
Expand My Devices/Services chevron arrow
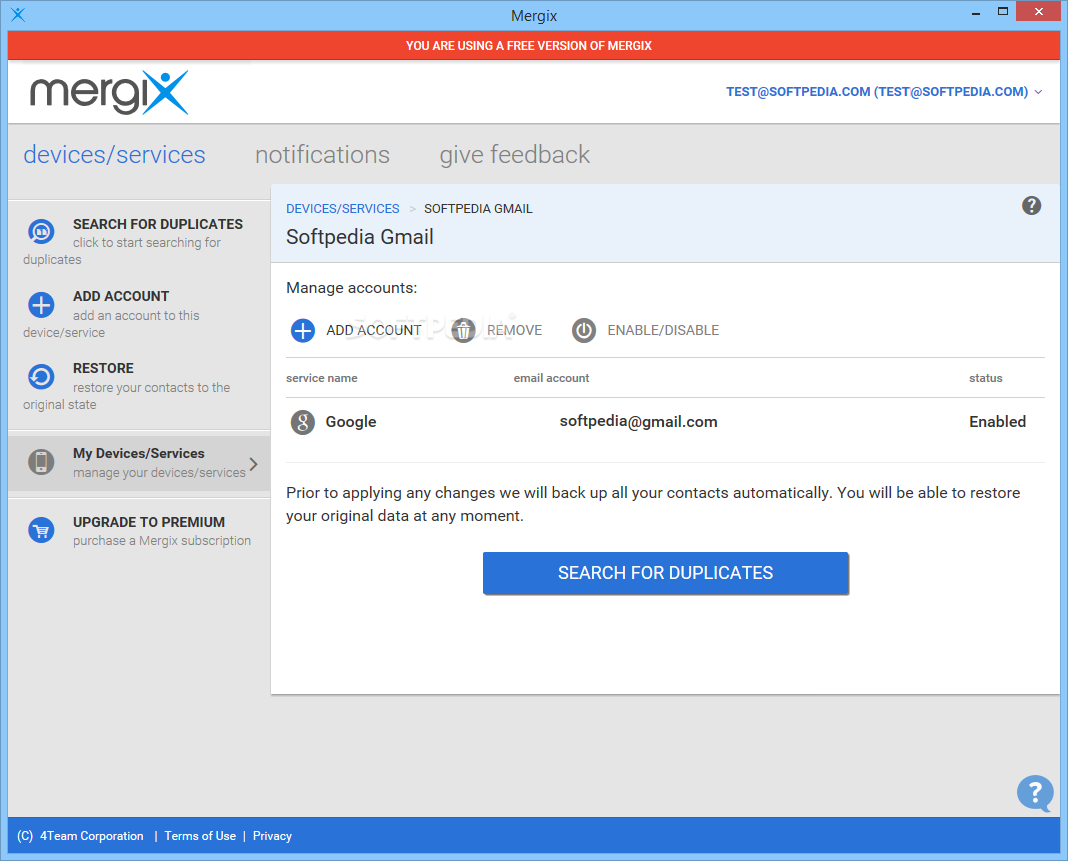pos(253,464)
